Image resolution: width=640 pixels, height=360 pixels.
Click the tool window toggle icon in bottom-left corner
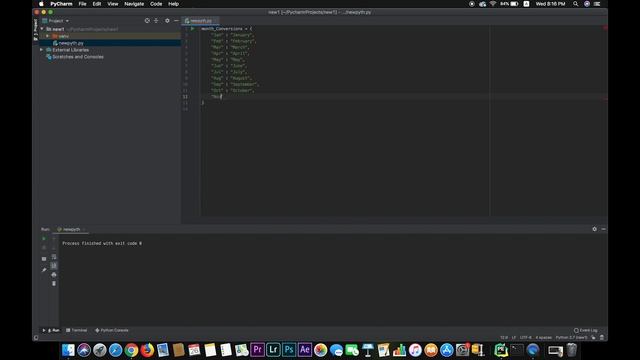(x=36, y=338)
